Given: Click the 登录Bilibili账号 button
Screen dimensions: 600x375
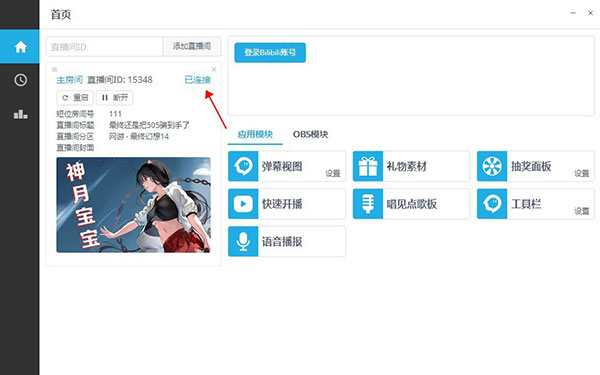Looking at the screenshot, I should [x=270, y=52].
